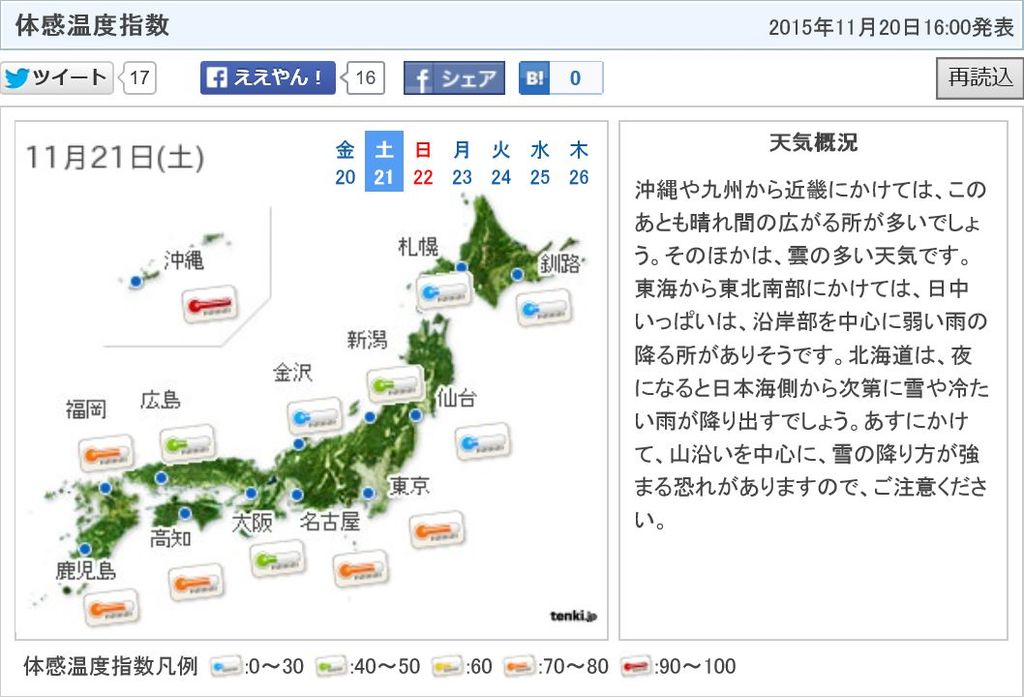Click the Sapporo thermometer icon
This screenshot has width=1024, height=697.
444,292
